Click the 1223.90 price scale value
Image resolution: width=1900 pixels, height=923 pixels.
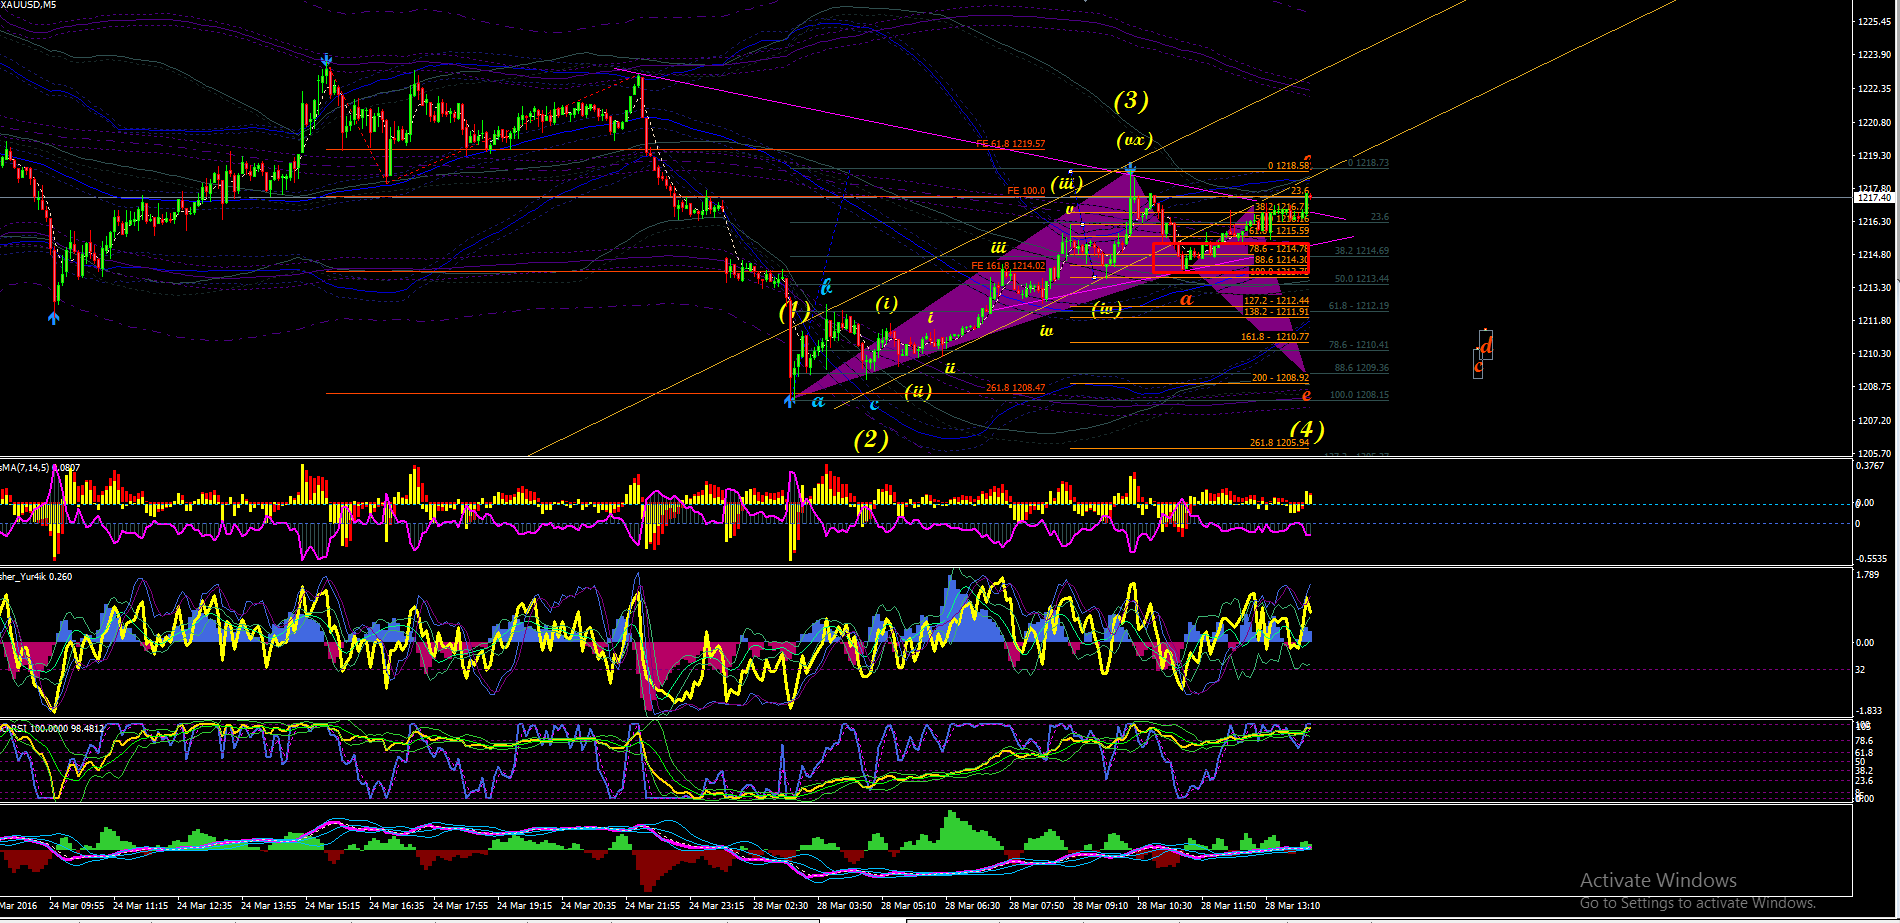click(x=1873, y=55)
